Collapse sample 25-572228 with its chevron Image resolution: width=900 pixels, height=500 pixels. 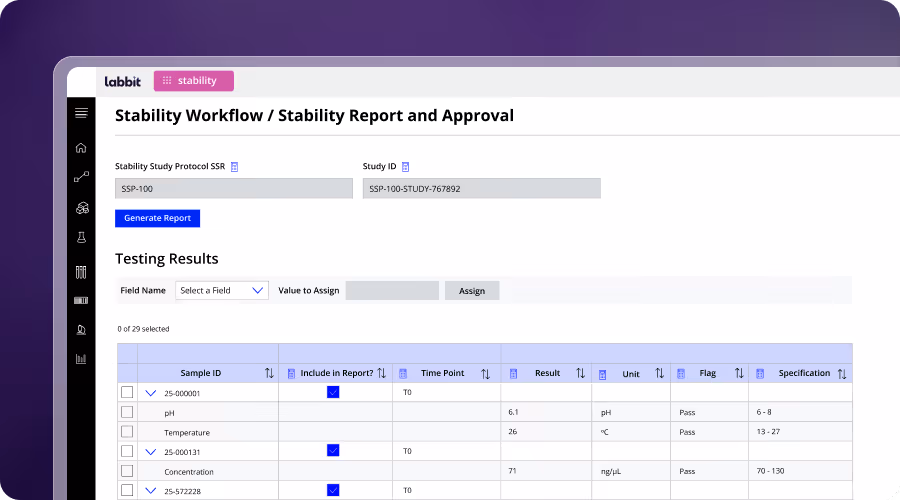150,491
